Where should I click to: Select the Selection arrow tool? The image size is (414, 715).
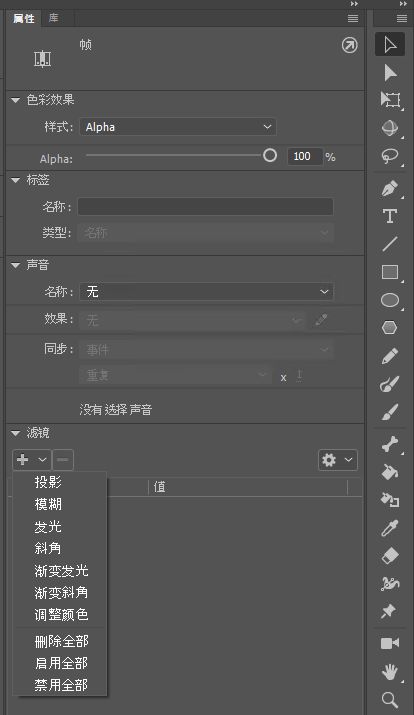390,45
